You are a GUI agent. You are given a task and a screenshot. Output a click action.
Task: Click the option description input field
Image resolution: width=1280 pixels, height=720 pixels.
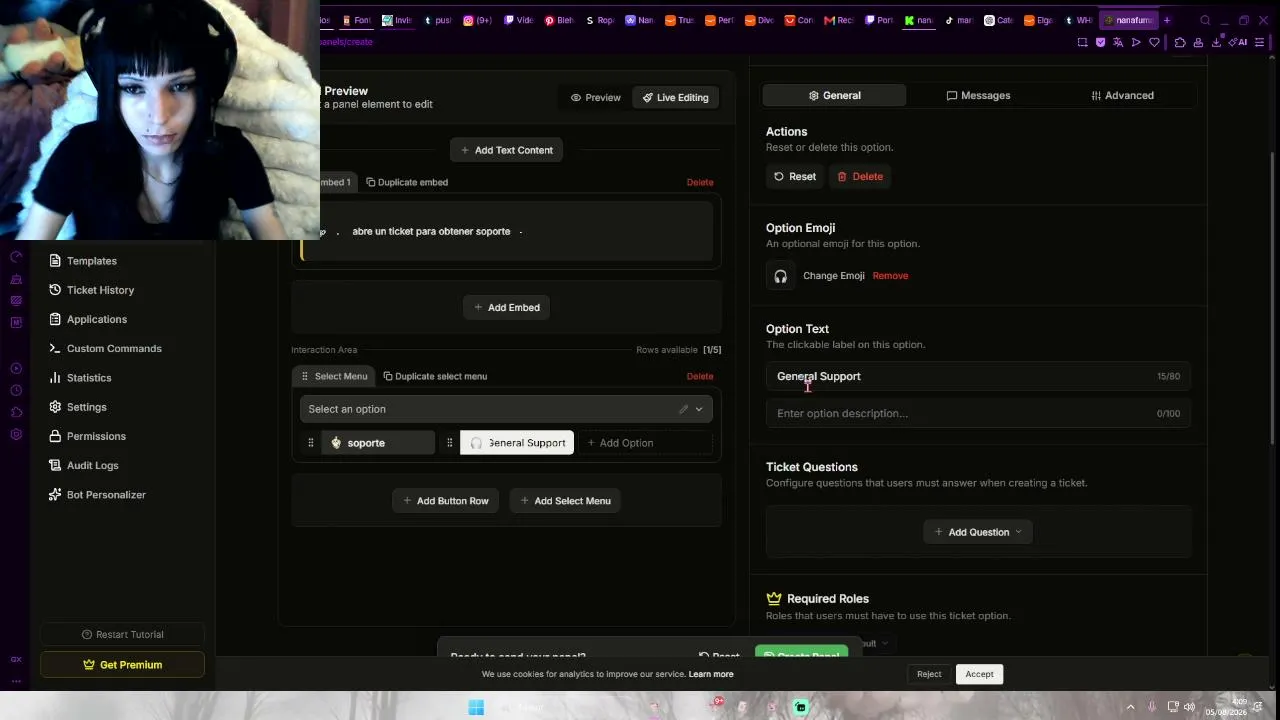(x=978, y=413)
